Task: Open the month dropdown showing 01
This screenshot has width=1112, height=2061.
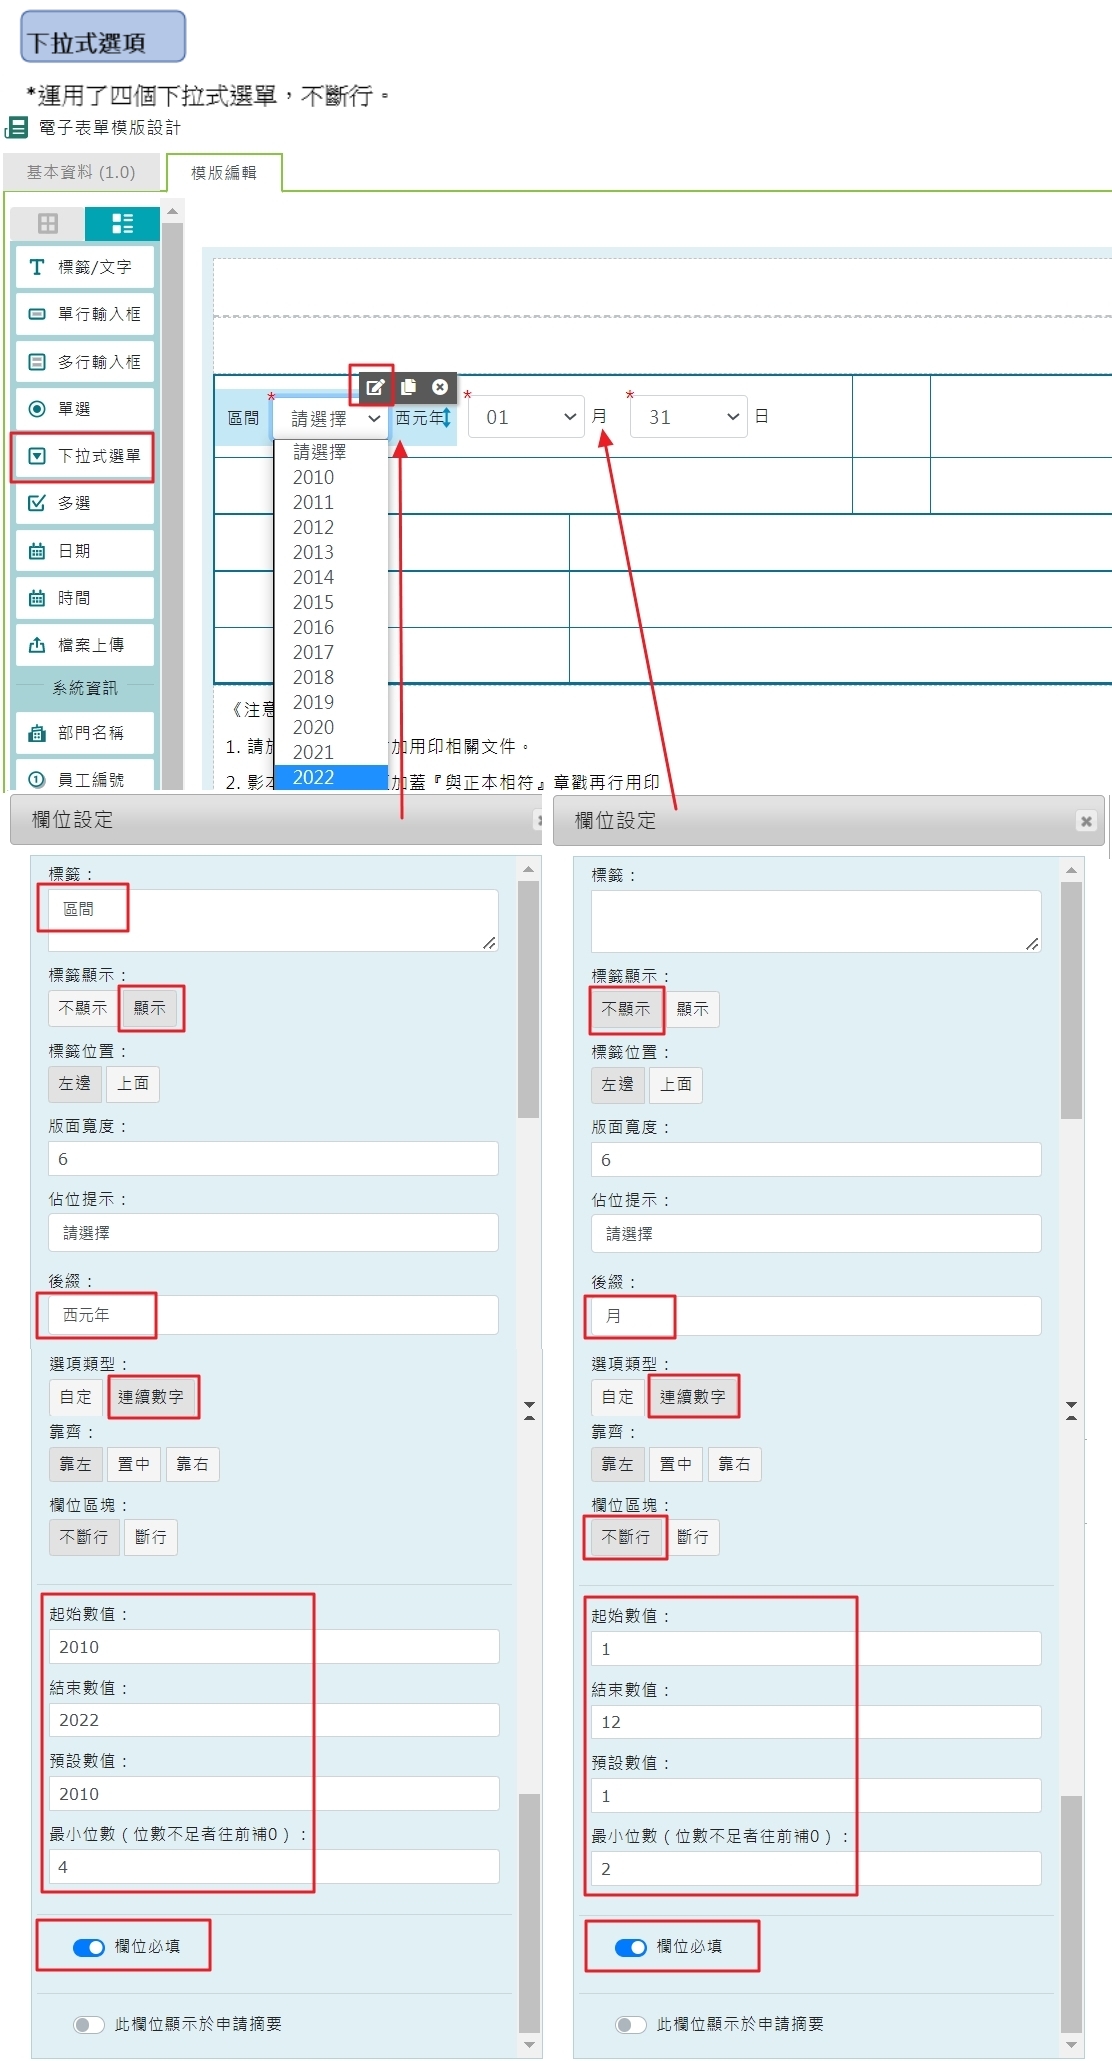Action: [527, 417]
